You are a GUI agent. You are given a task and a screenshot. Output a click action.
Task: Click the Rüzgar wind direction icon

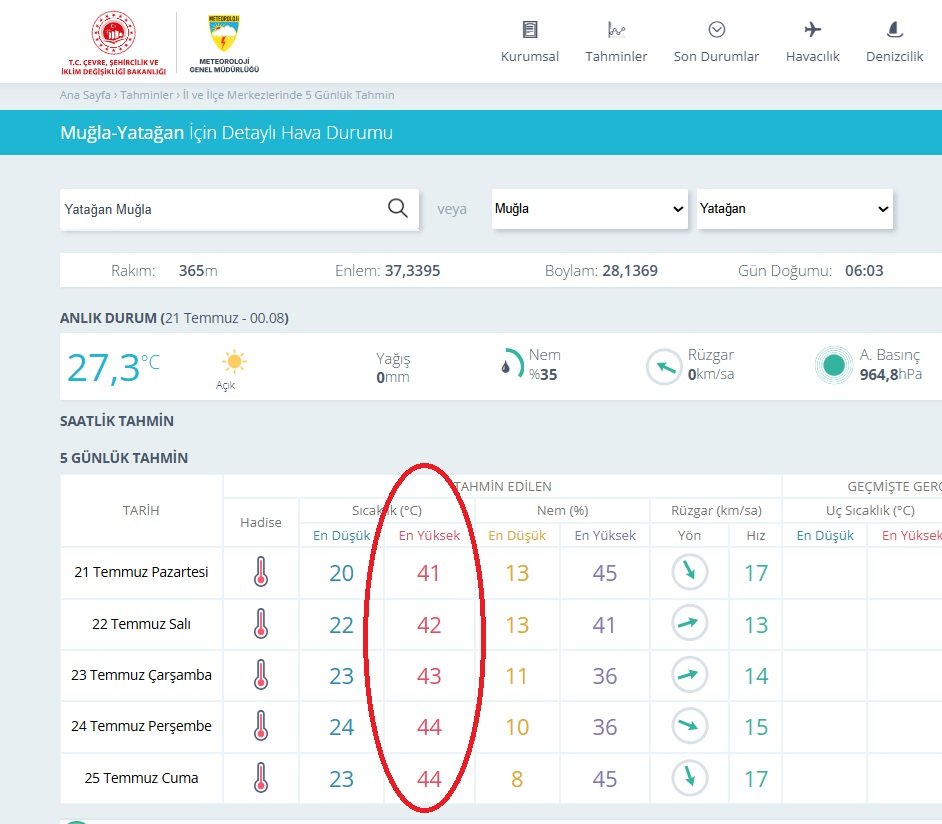(664, 366)
